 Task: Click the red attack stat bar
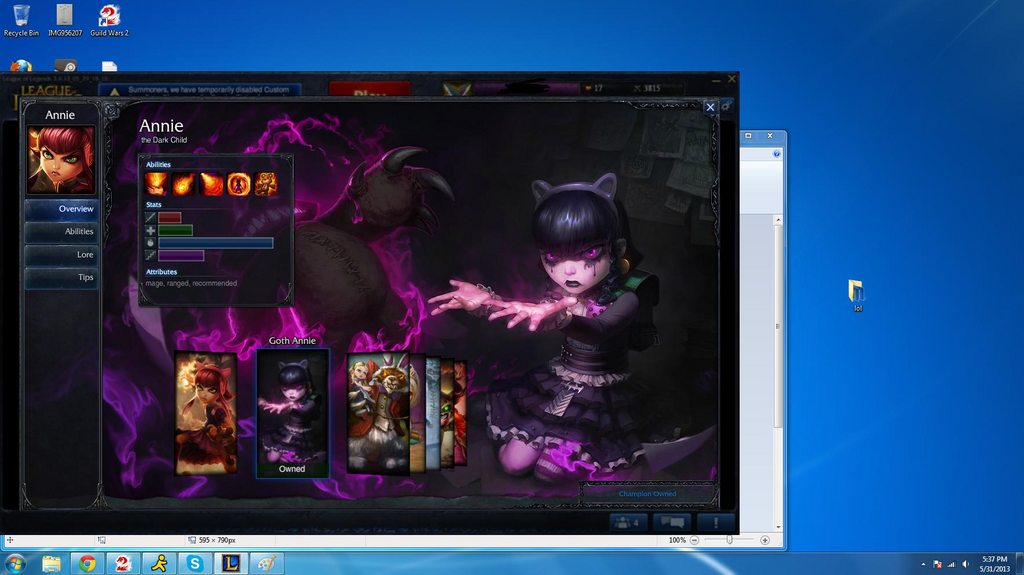point(170,218)
